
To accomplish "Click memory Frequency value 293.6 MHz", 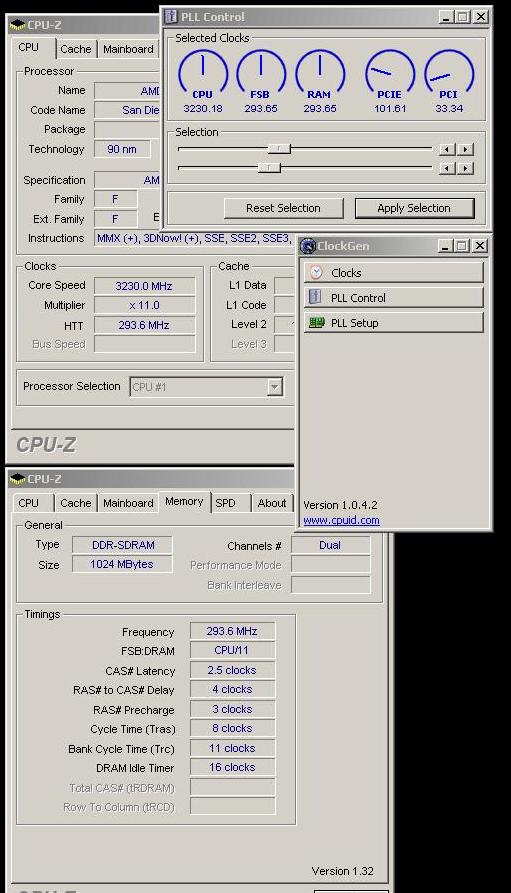I will pos(232,631).
